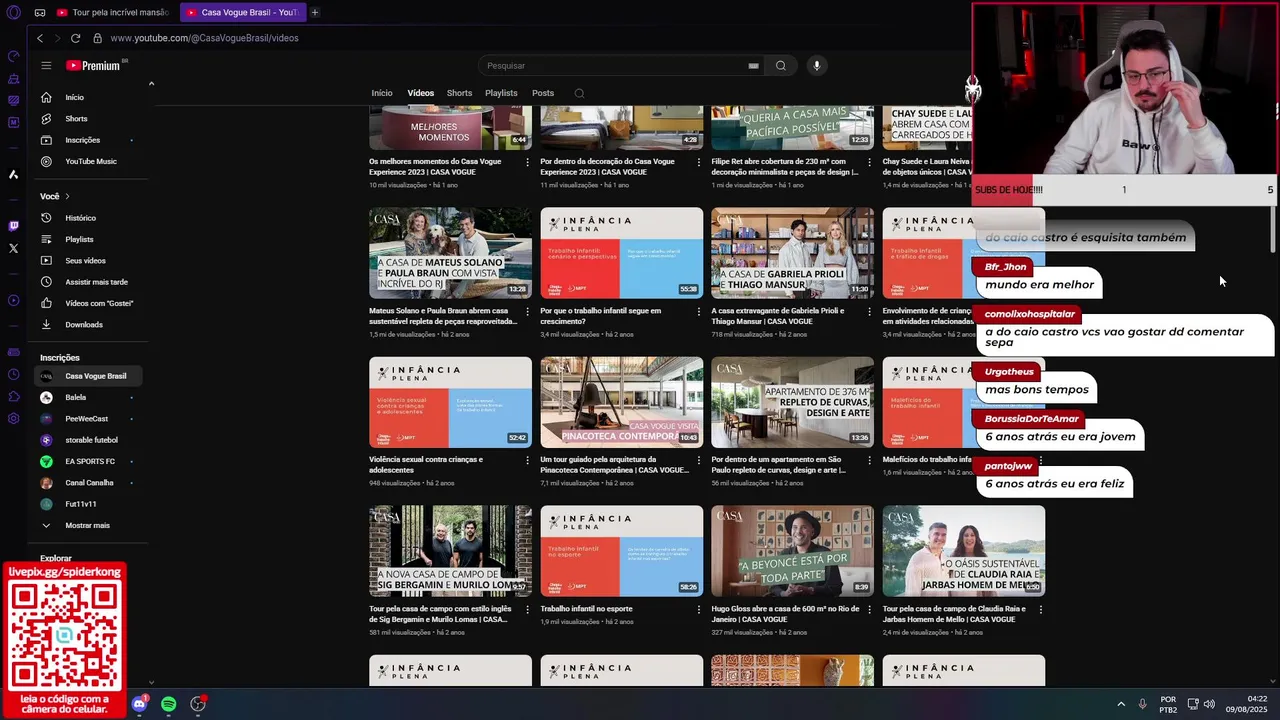Open 'Por que o trabalho infantil segue' title
1280x720 pixels.
601,316
